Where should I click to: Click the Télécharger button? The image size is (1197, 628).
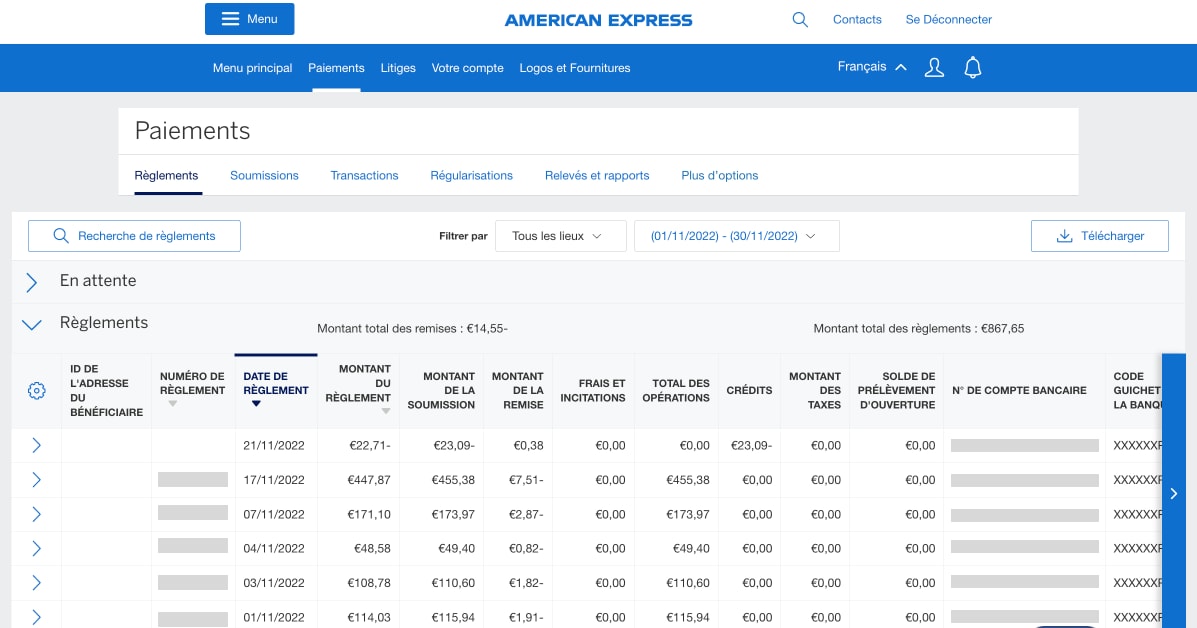click(1099, 236)
